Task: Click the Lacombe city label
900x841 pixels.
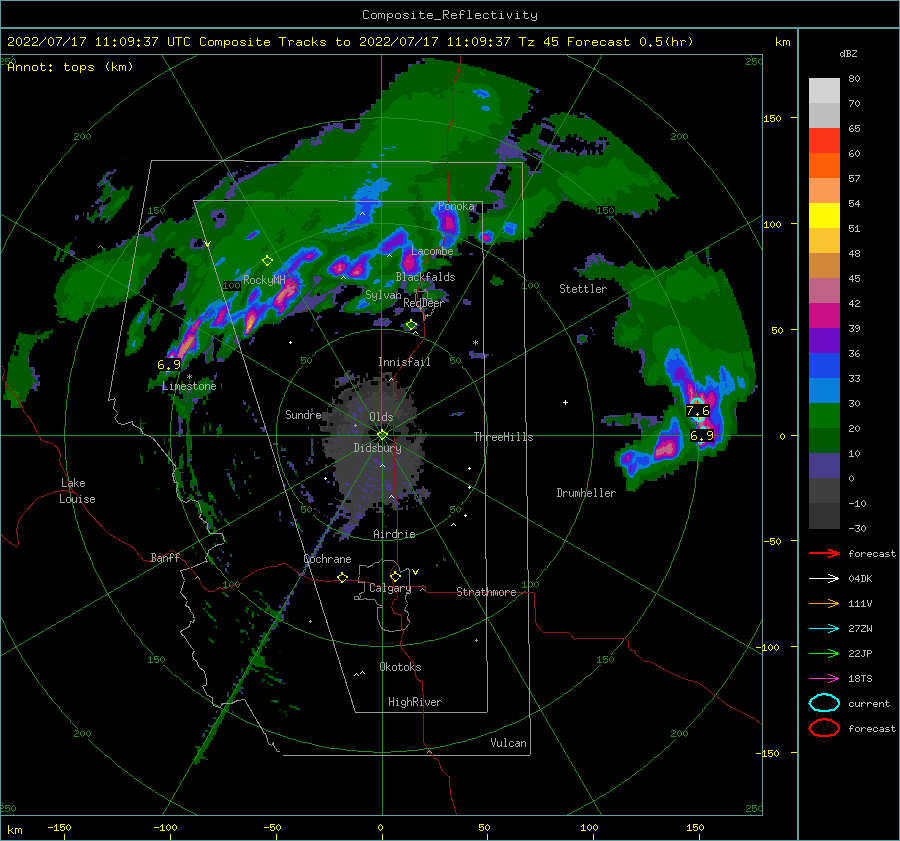Action: pos(432,251)
